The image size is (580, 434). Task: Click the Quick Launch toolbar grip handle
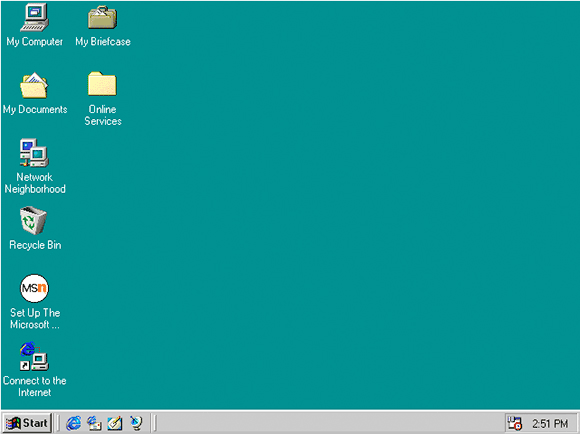pyautogui.click(x=57, y=423)
